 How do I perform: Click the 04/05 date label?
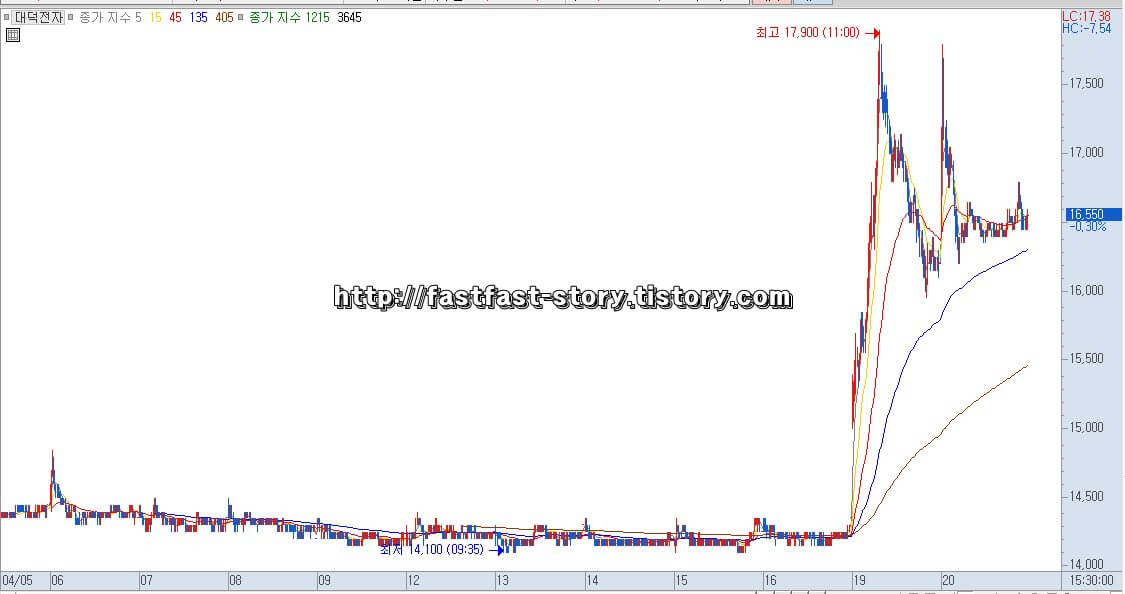click(x=17, y=580)
